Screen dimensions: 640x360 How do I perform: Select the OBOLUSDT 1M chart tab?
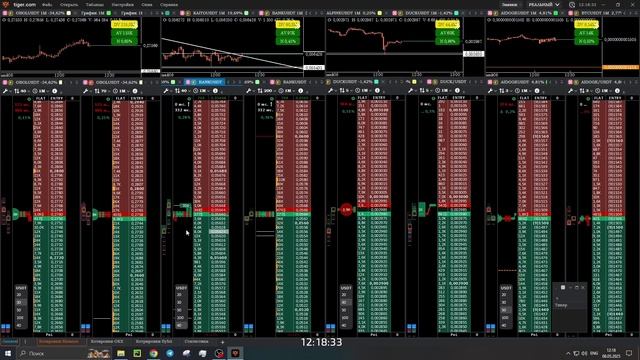[40, 13]
